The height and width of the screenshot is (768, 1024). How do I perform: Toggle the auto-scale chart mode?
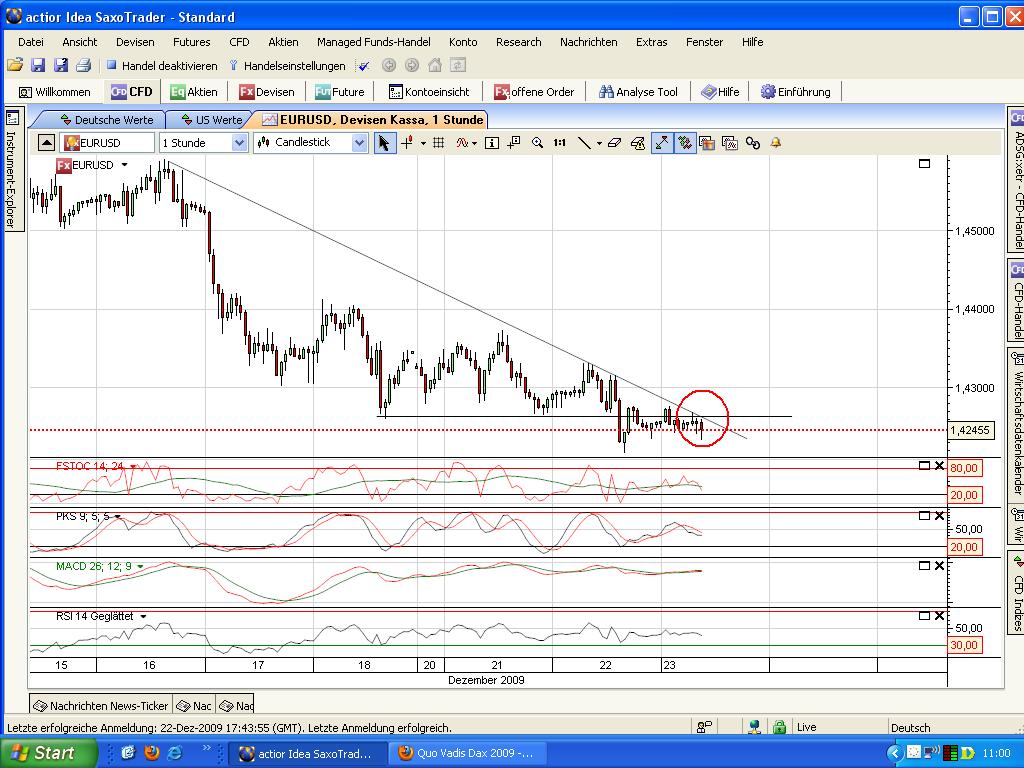661,143
